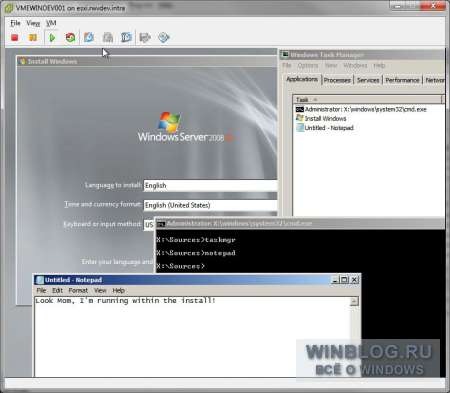The width and height of the screenshot is (450, 393).
Task: Click Notepad icon in task list
Action: [300, 128]
